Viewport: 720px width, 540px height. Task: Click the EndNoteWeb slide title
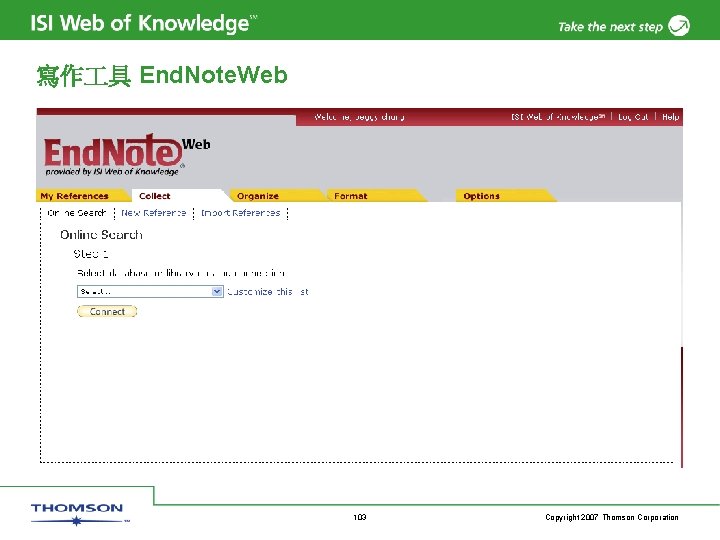(162, 75)
